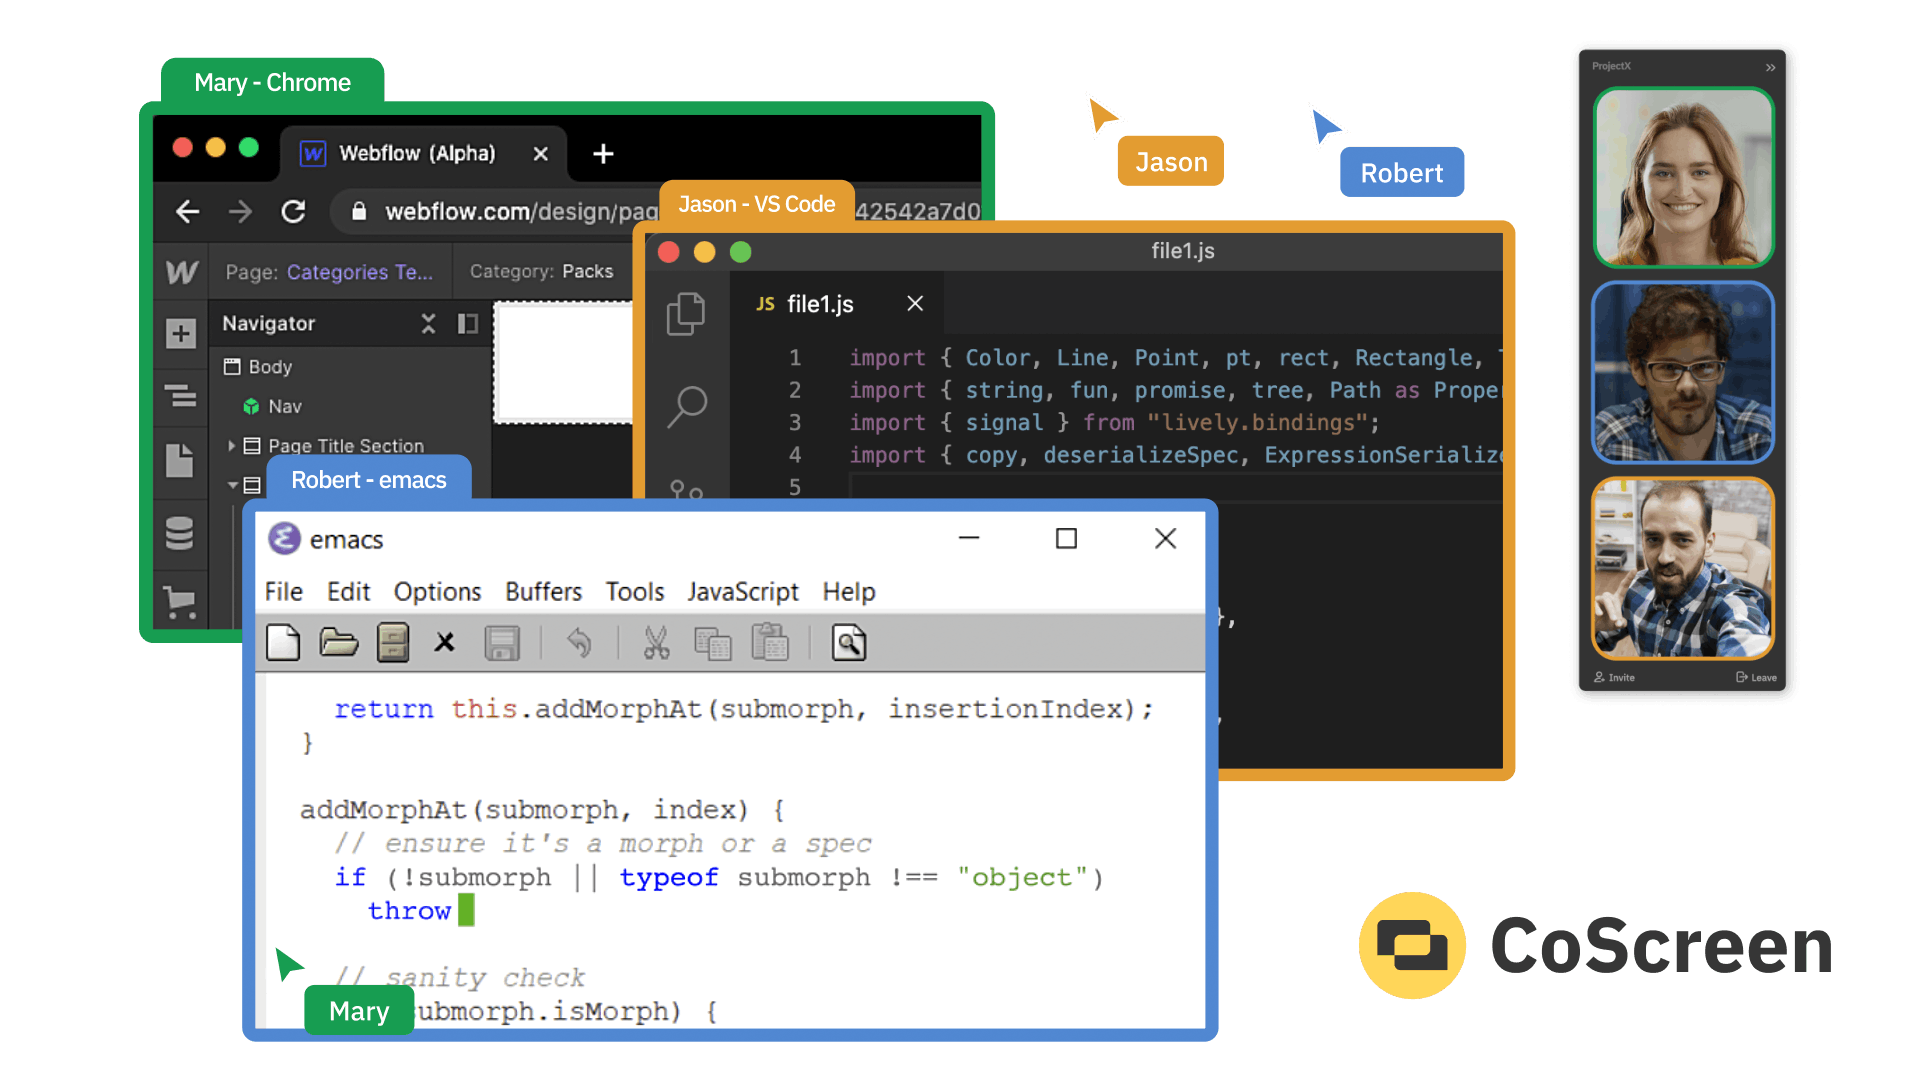The image size is (1920, 1080).
Task: Click the Invite button in CoScreen panel
Action: (x=1614, y=677)
